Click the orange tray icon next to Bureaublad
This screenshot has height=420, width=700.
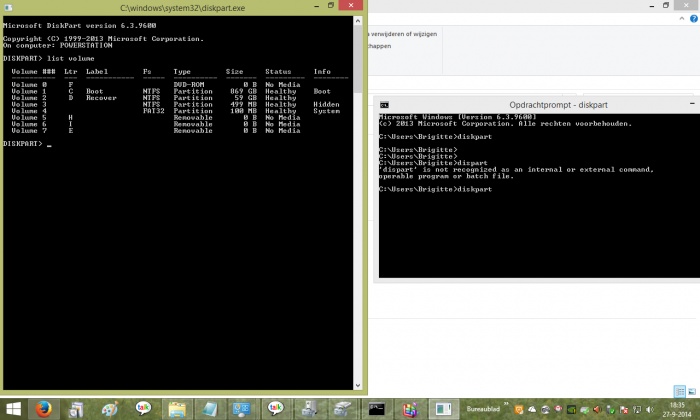(519, 409)
